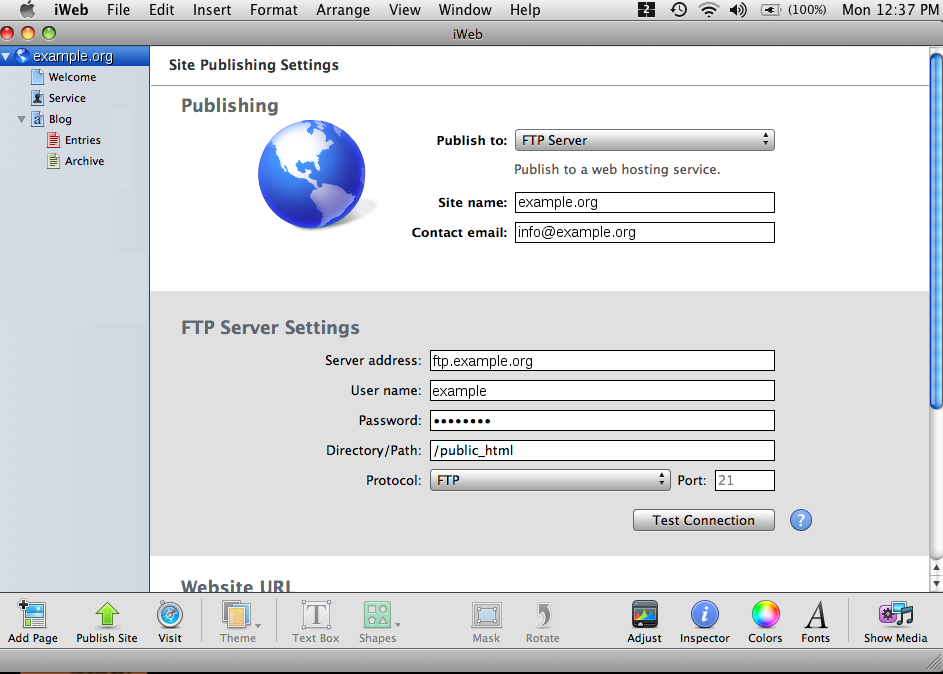Open the Shapes toolbar icon
Screen dimensions: 943x674
click(377, 614)
